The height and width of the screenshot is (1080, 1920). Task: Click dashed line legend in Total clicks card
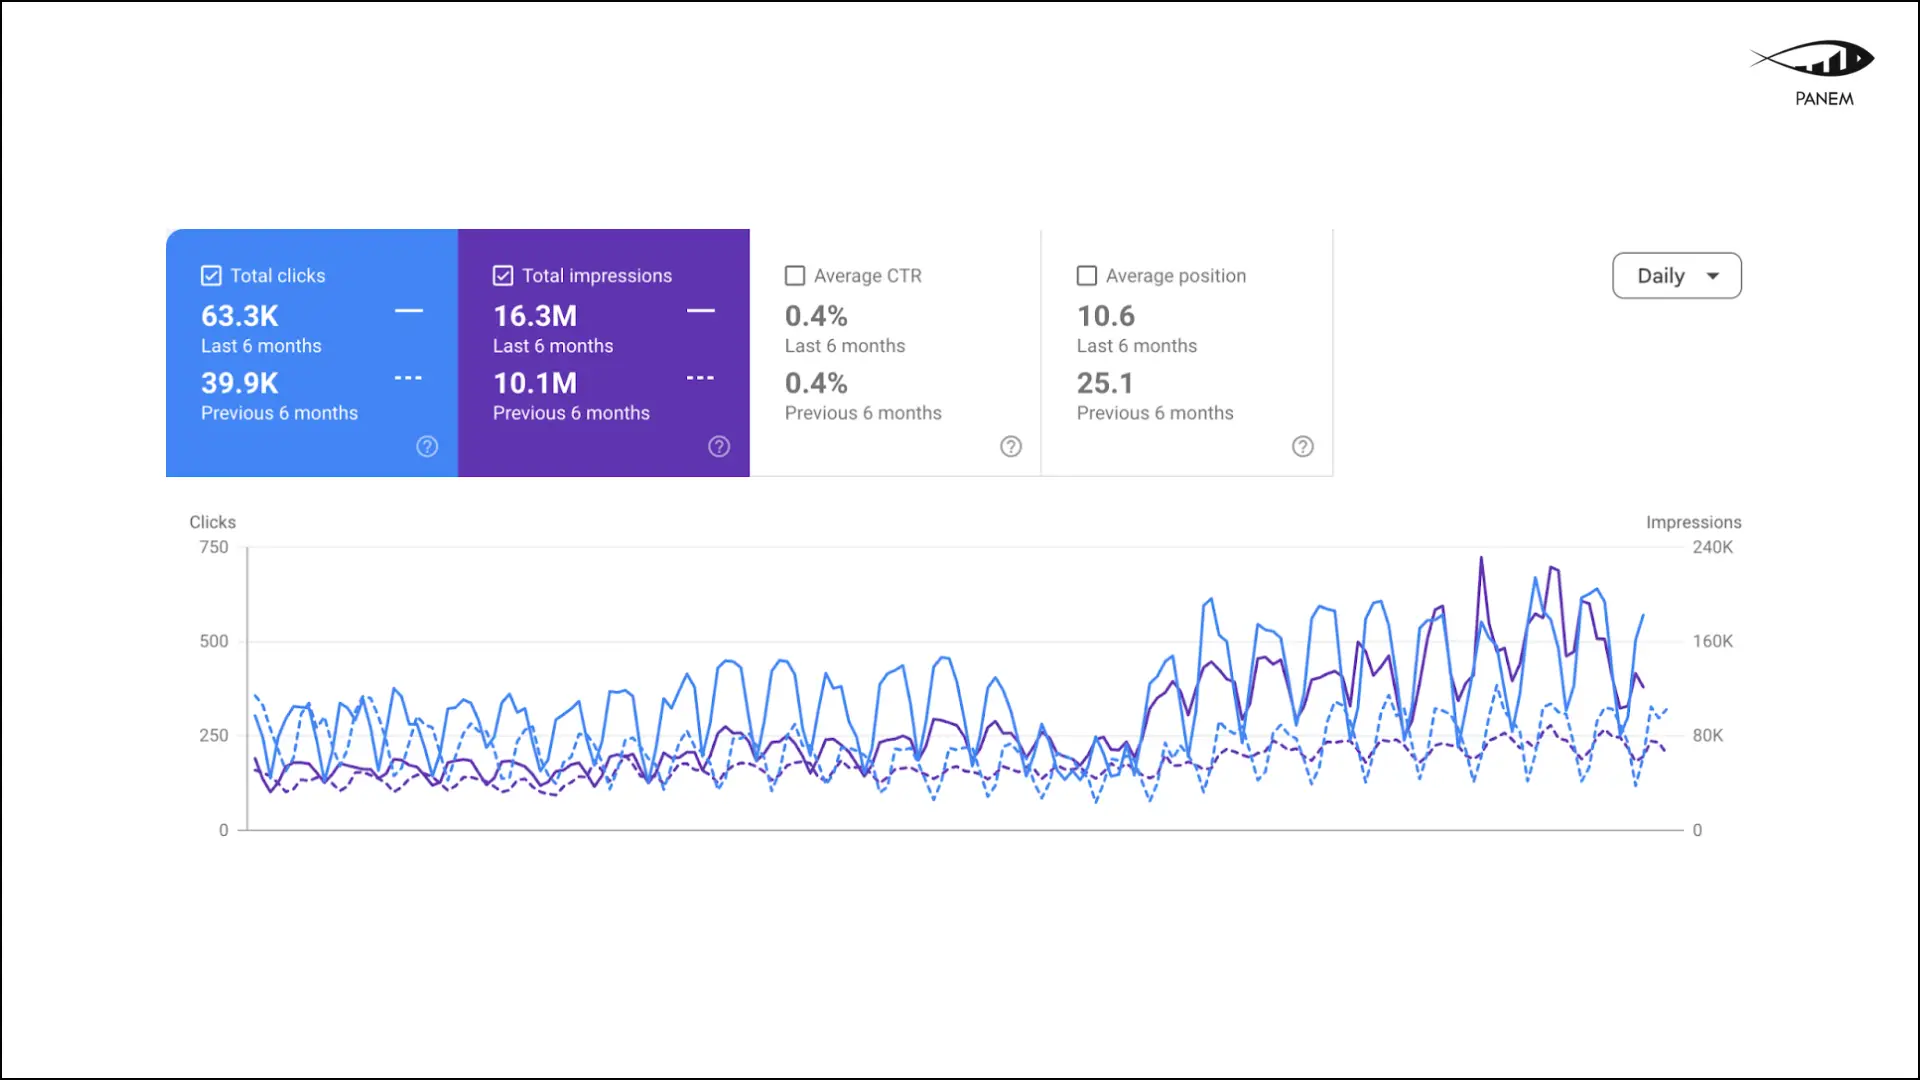pos(408,378)
